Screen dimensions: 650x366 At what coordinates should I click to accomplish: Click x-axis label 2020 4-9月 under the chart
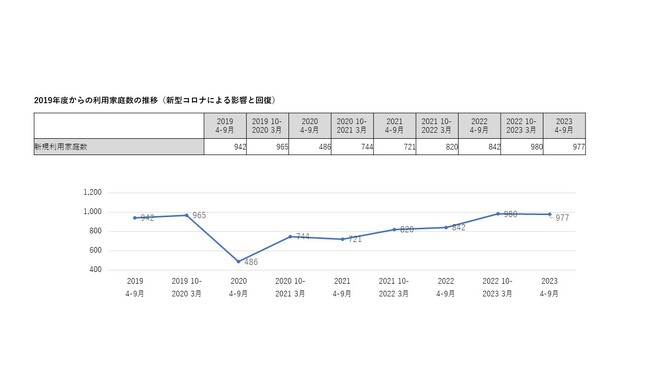point(238,287)
